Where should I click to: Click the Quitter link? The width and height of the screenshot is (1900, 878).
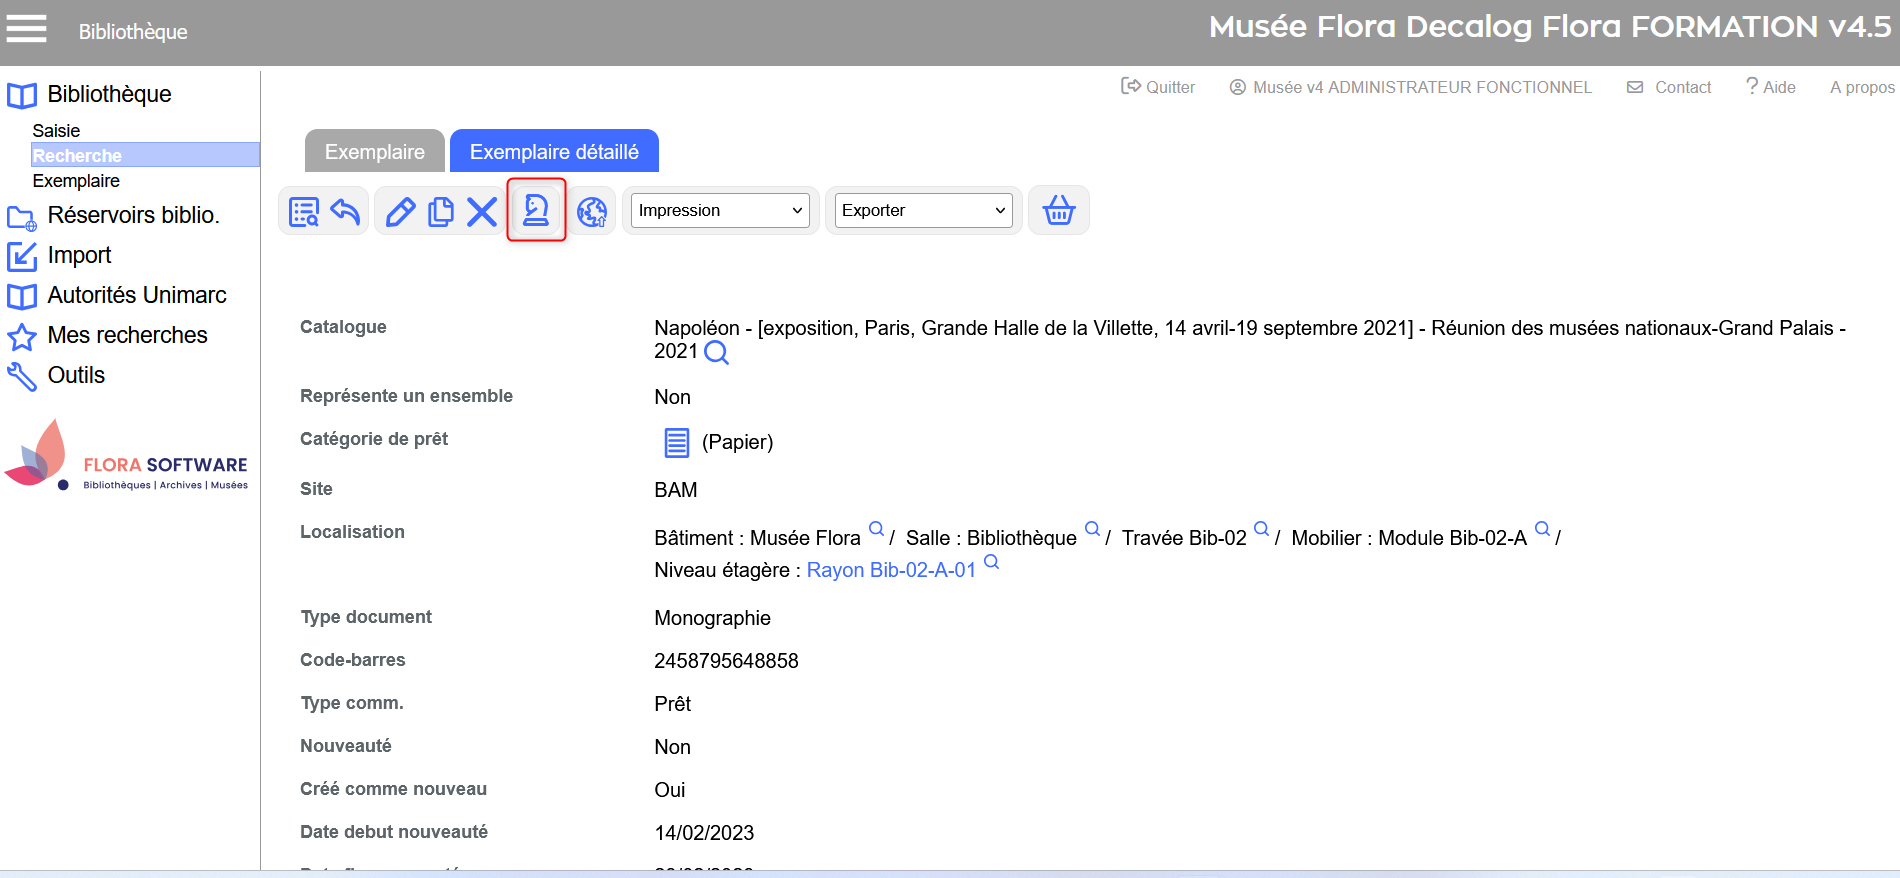click(x=1158, y=87)
